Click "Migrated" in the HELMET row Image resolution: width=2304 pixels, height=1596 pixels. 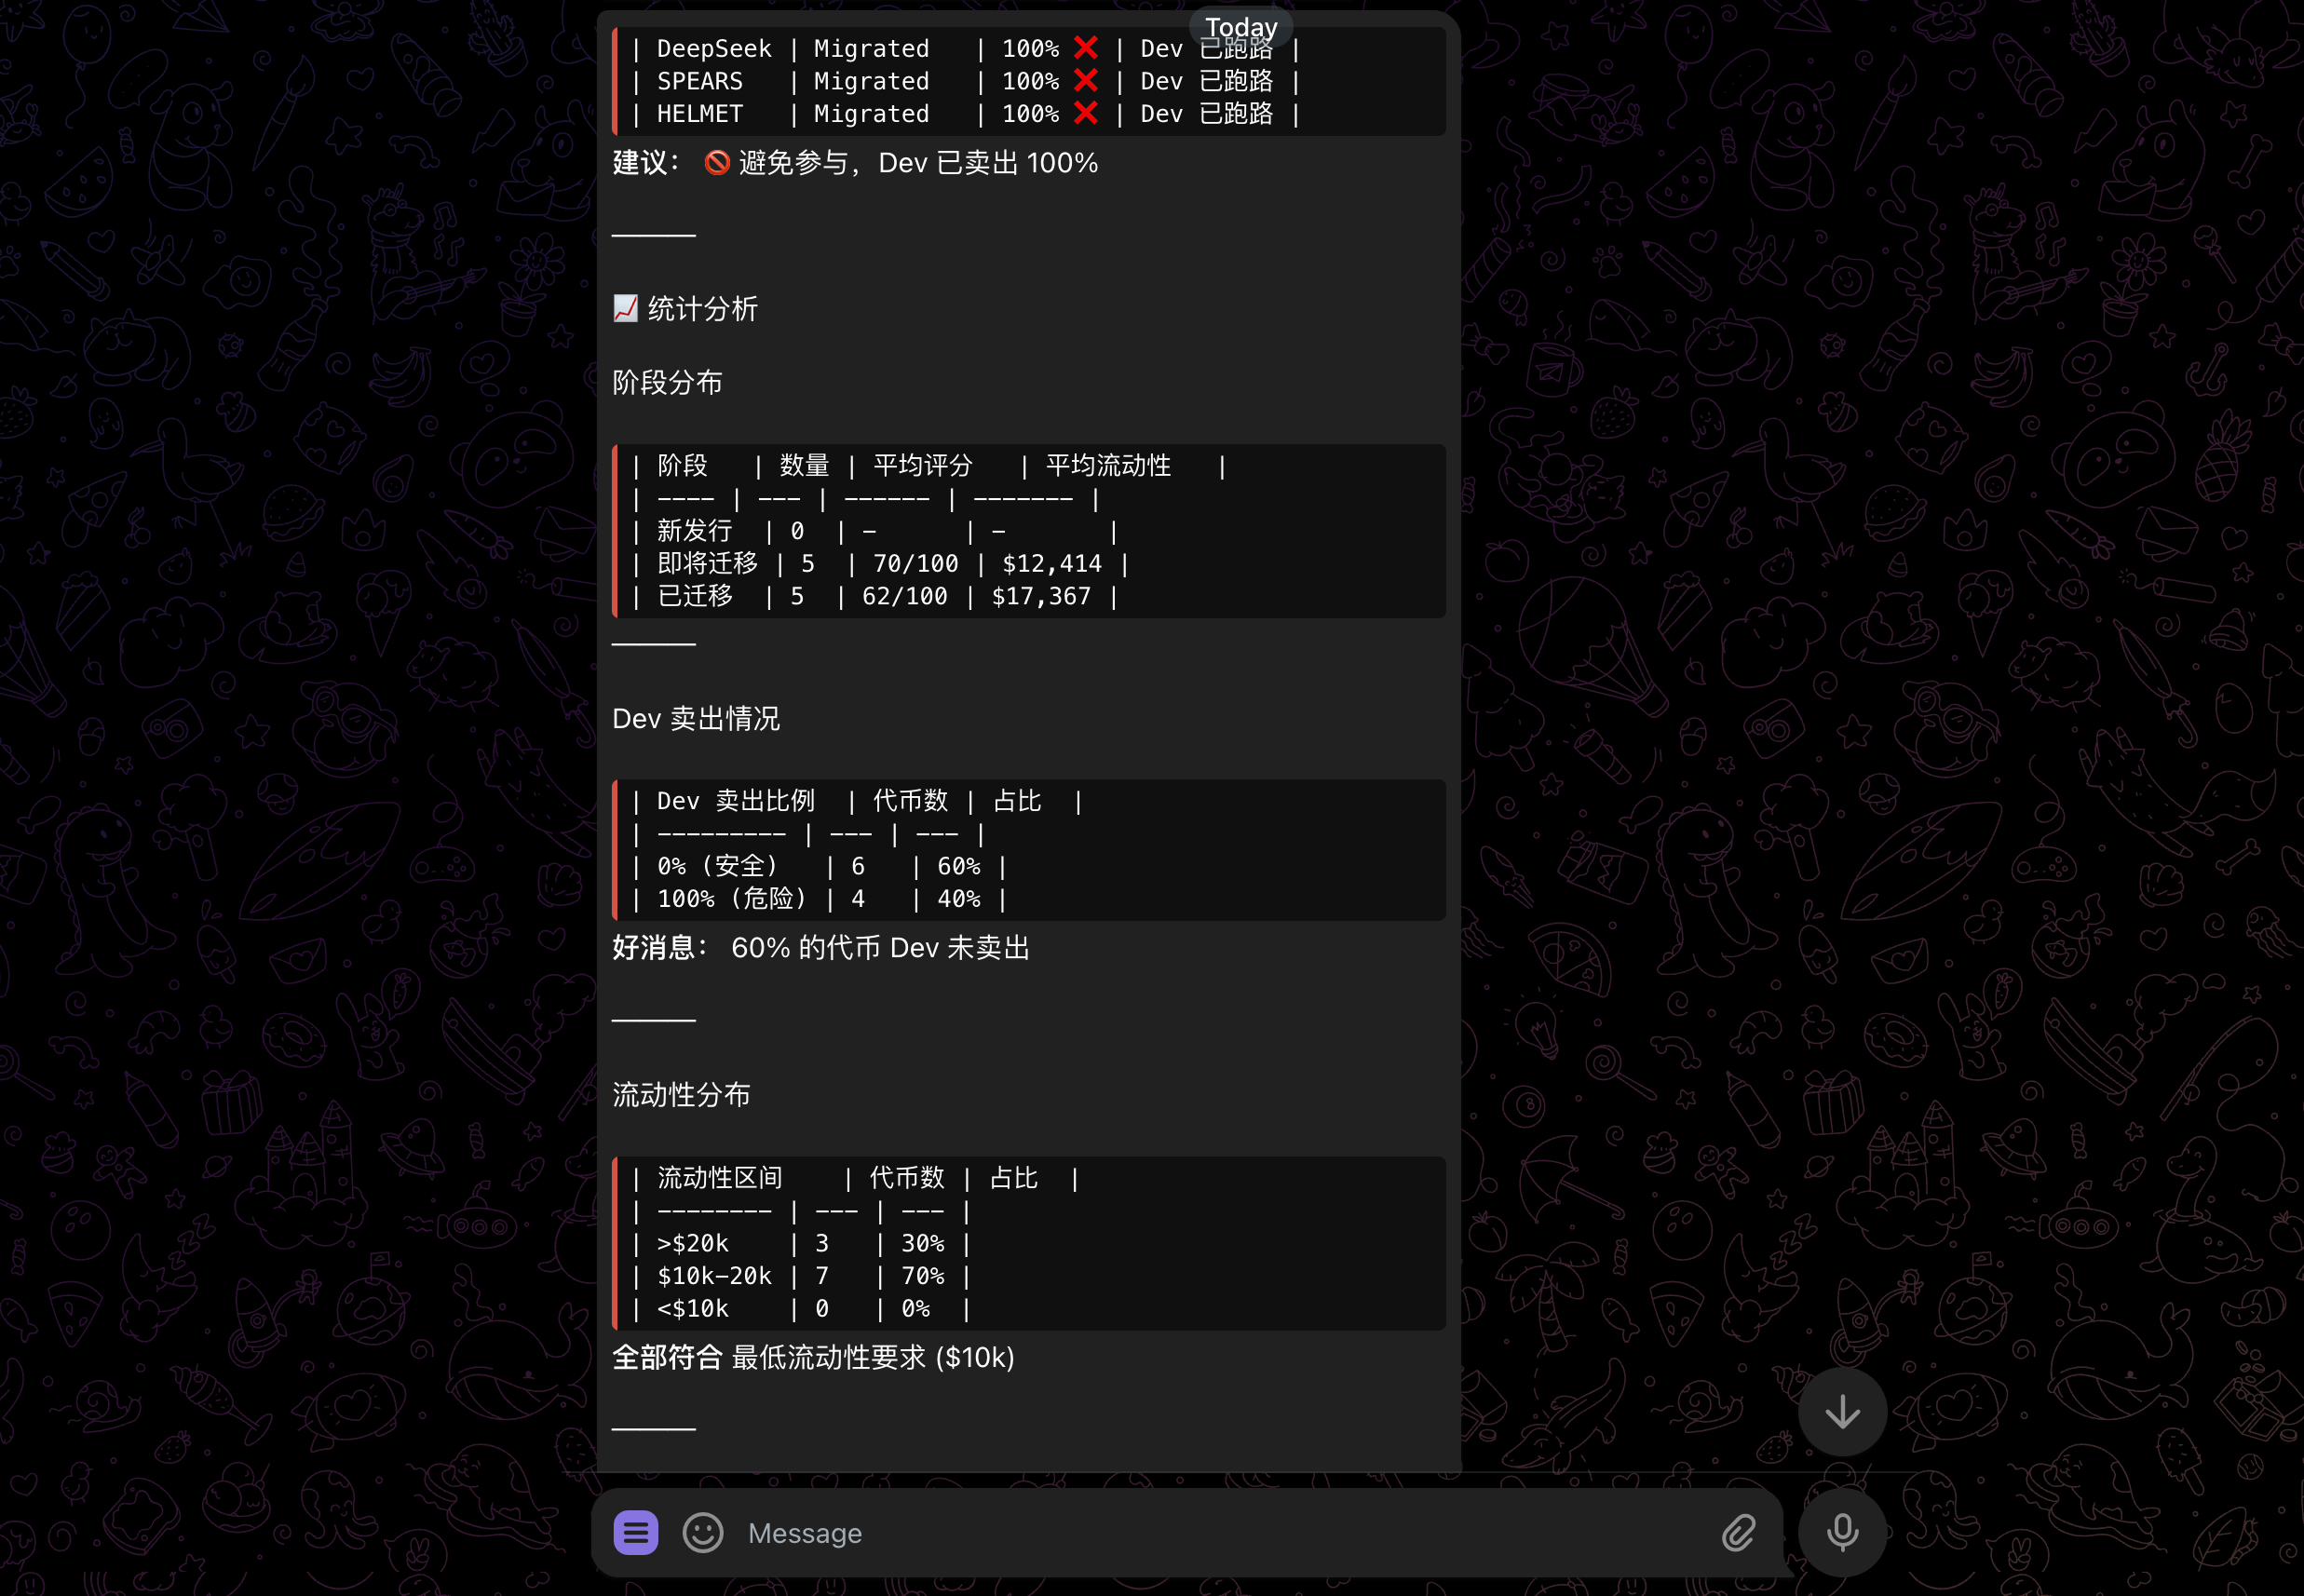[872, 114]
